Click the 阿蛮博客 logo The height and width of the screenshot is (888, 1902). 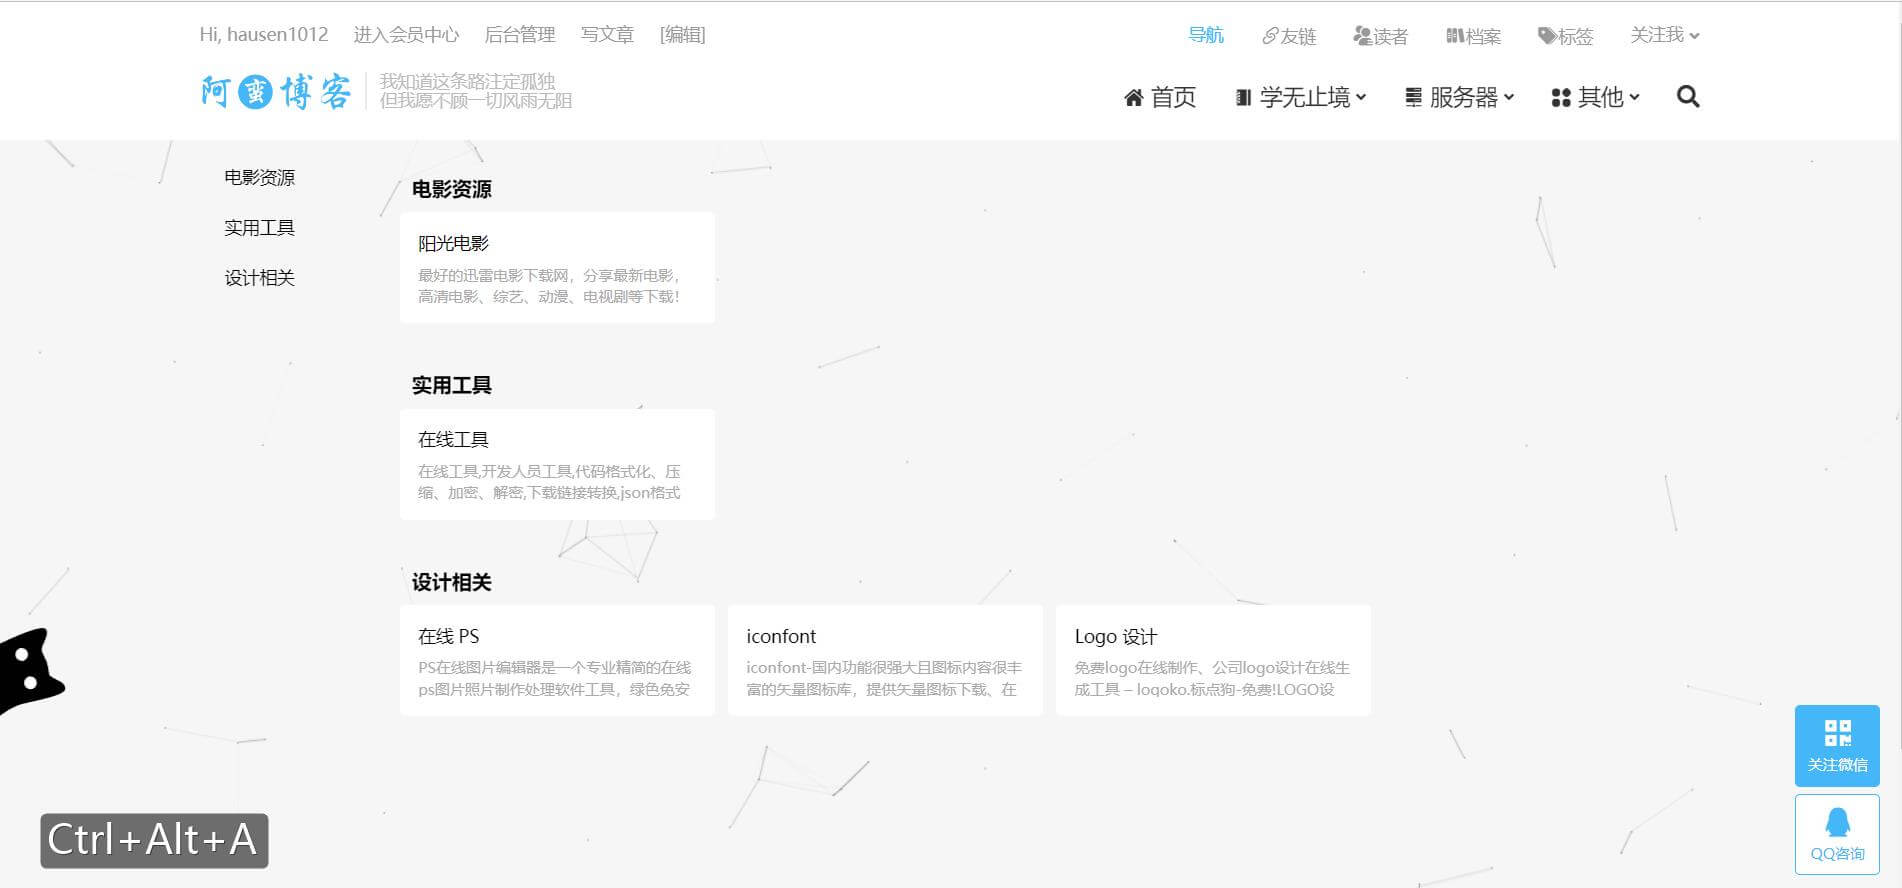[x=276, y=92]
